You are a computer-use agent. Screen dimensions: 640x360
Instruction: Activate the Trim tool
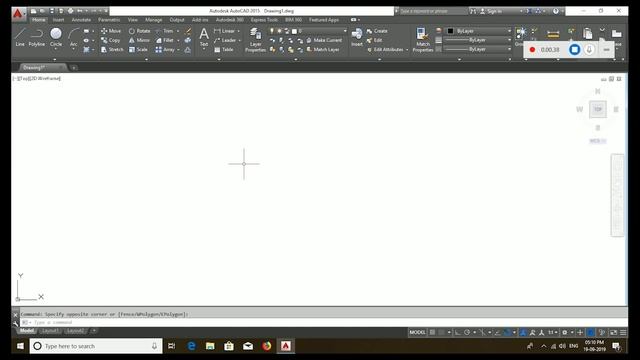164,31
